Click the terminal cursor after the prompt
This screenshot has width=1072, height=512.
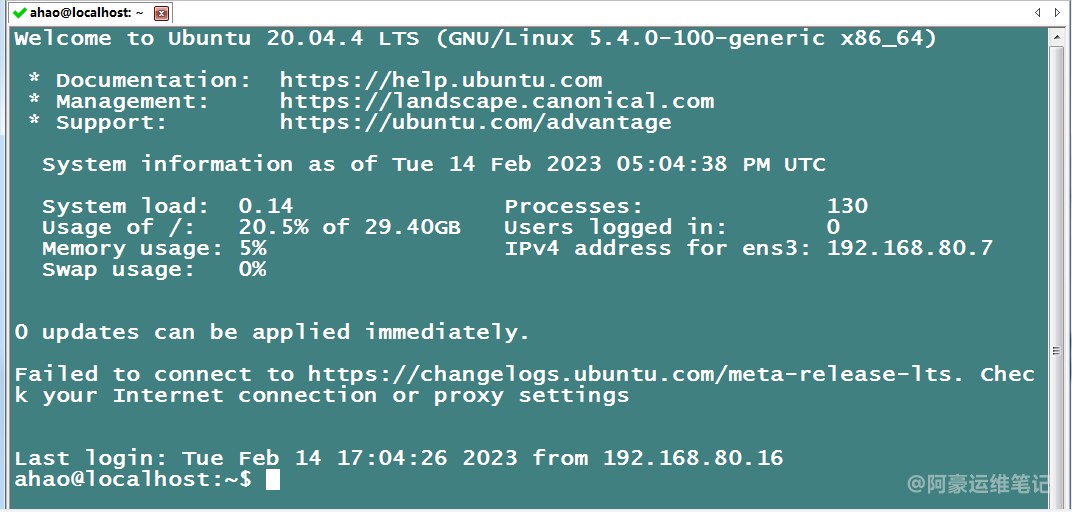click(273, 480)
